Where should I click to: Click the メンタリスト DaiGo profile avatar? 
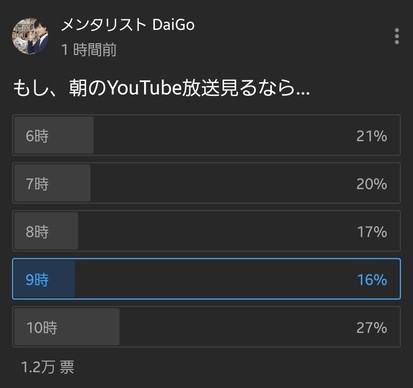(30, 36)
